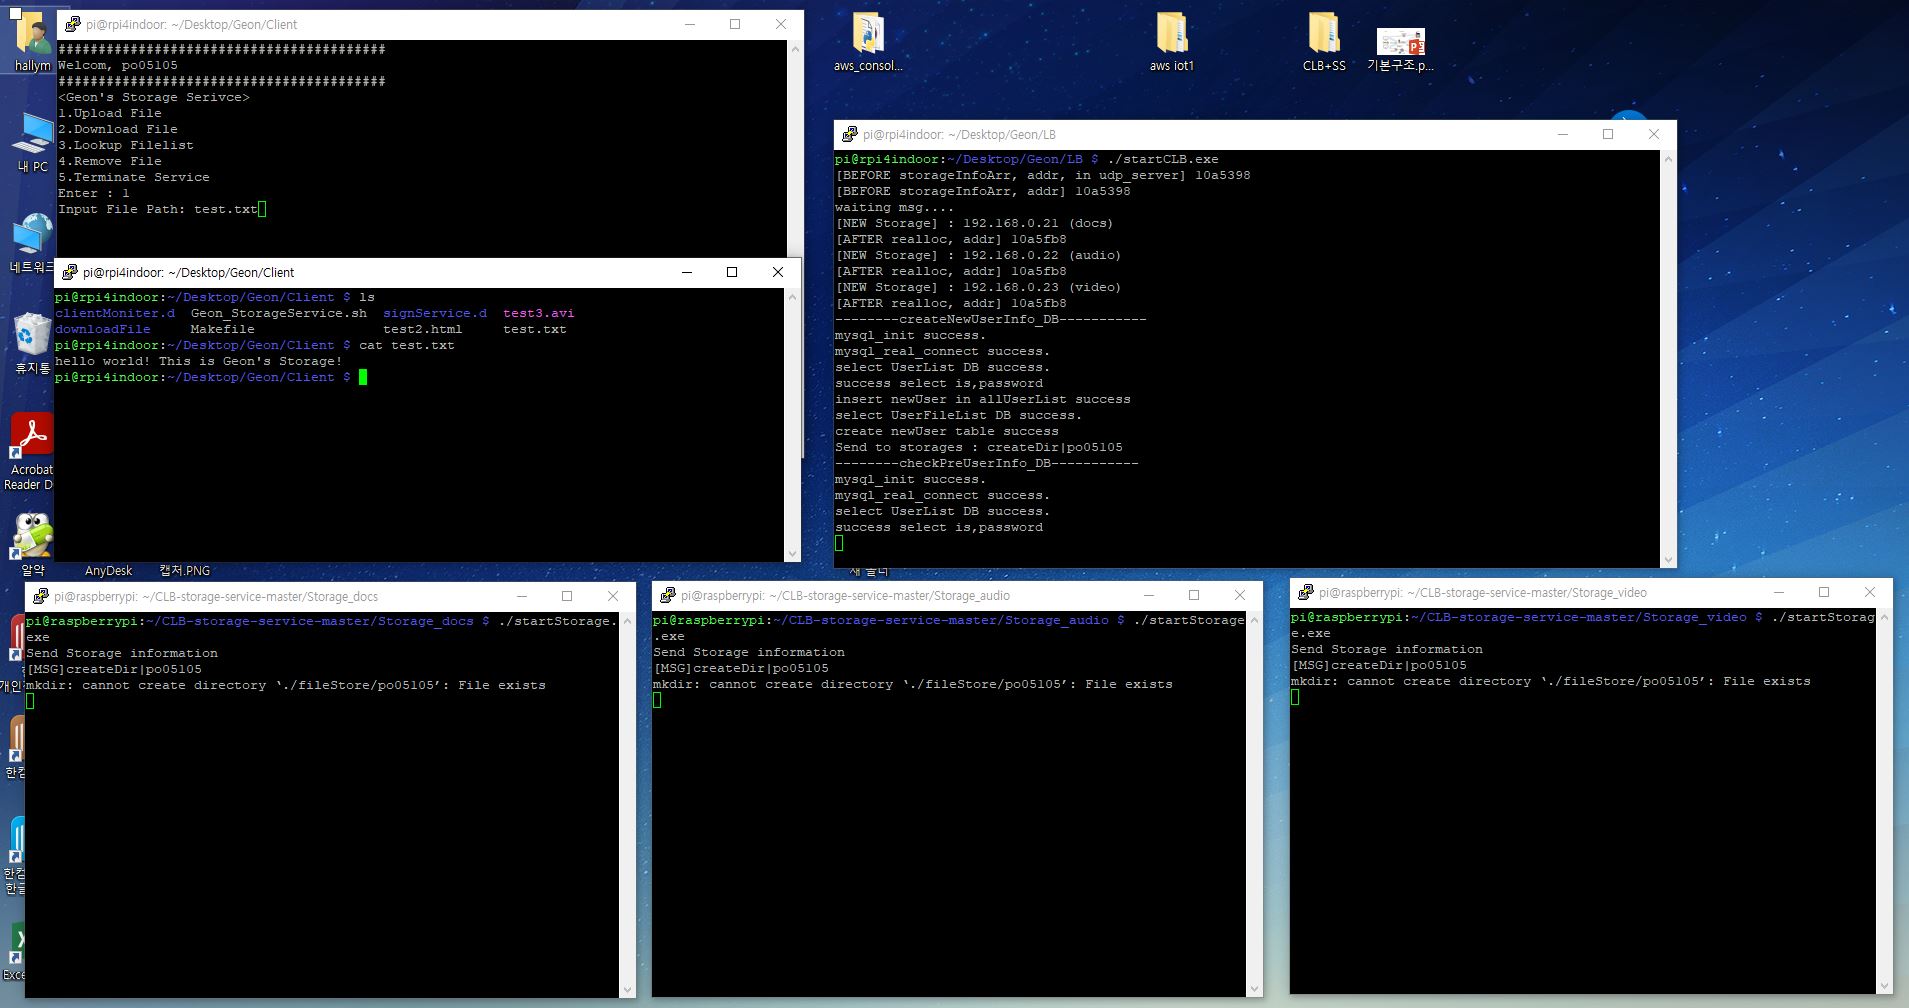Click scroll-up arrow in Geon/LB window
1909x1008 pixels.
coord(1667,159)
